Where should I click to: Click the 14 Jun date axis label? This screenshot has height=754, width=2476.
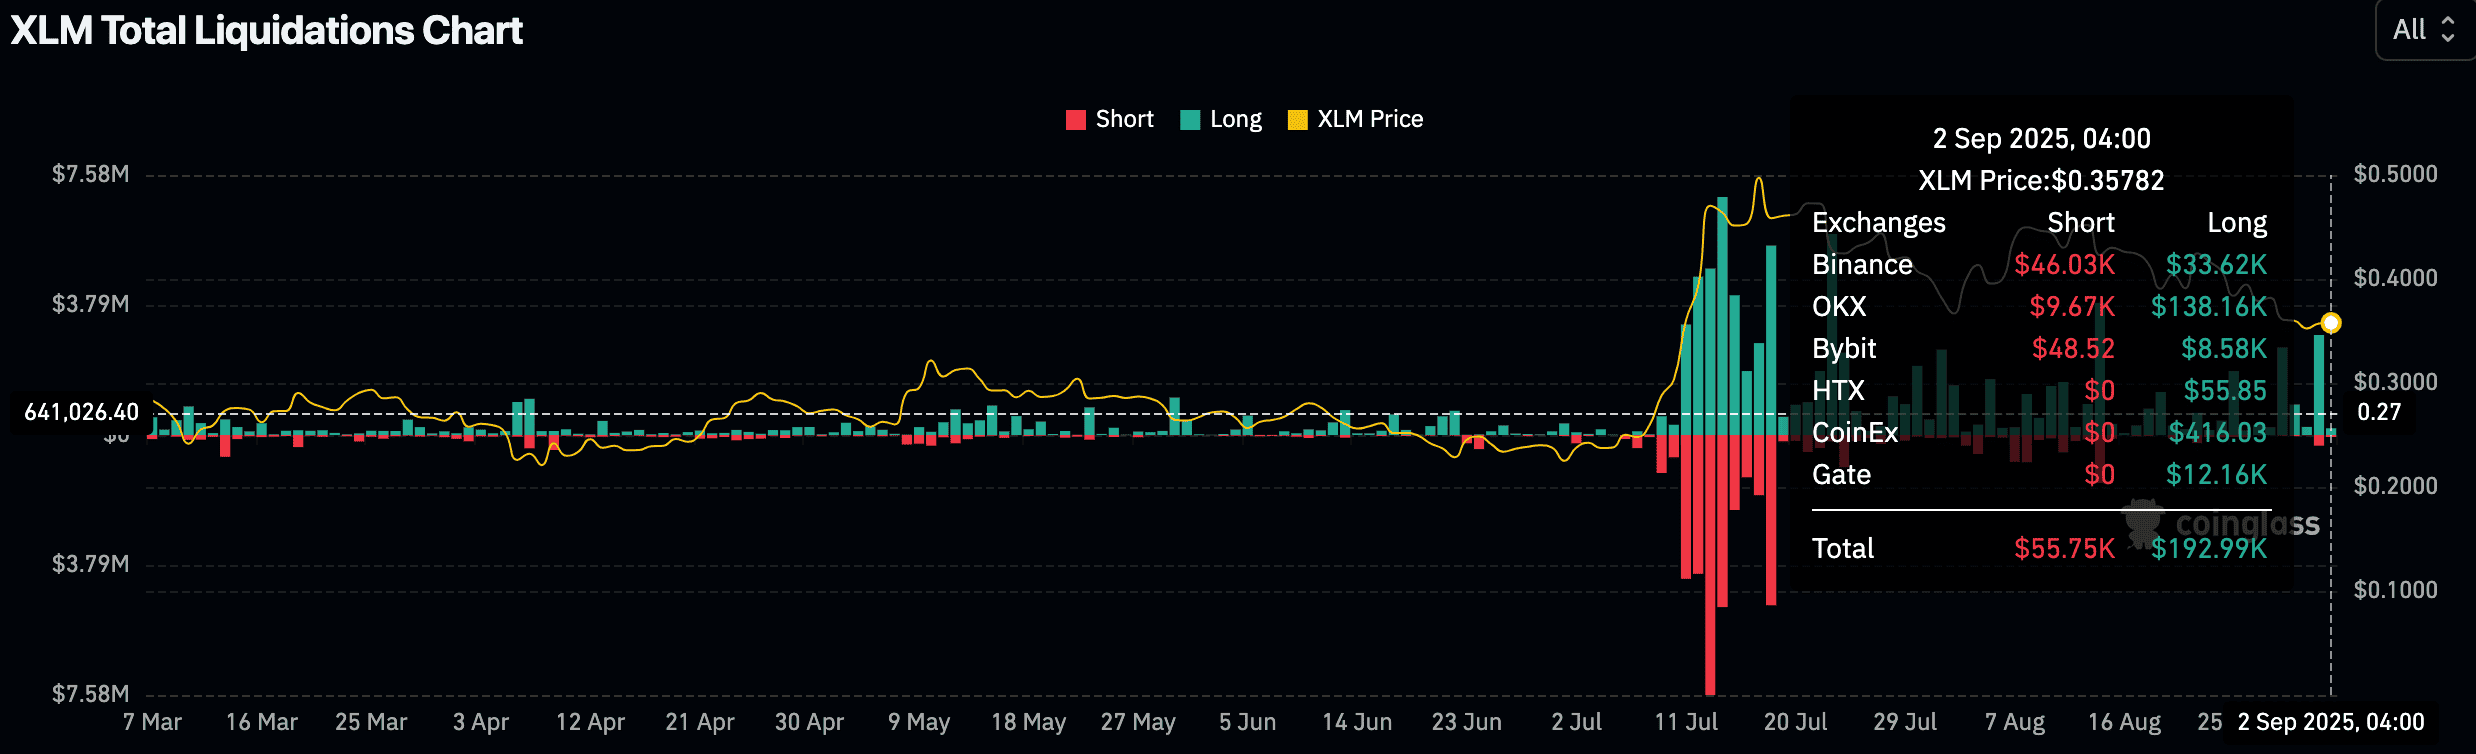(1357, 722)
